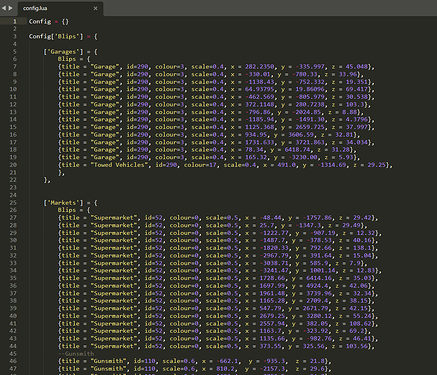Click line number 1 in gutter
Viewport: 437px width, 375px height.
pos(14,21)
